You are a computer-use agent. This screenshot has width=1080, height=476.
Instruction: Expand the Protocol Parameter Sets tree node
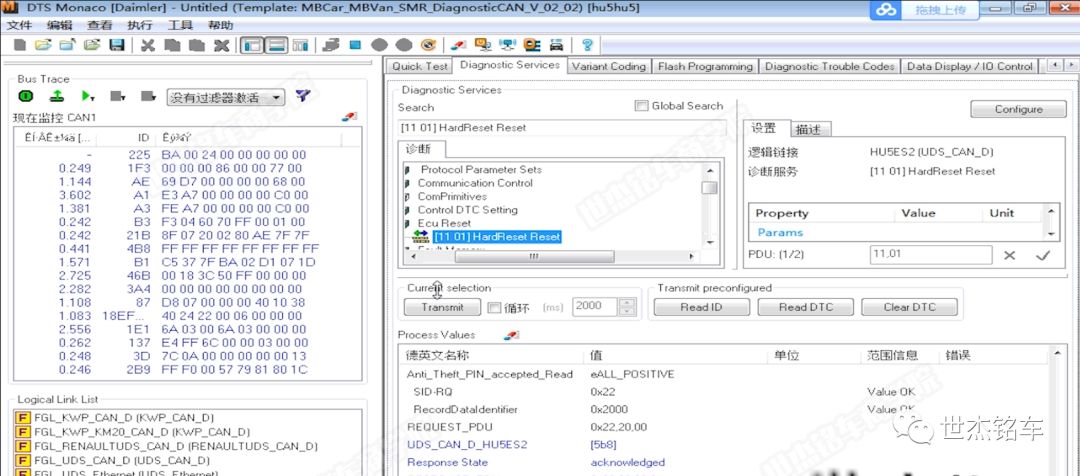pyautogui.click(x=408, y=169)
